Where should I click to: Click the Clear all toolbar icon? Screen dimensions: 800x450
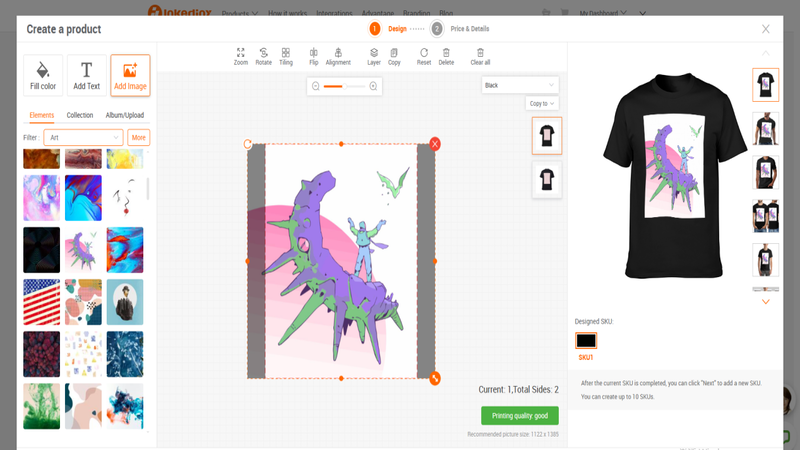click(x=480, y=56)
